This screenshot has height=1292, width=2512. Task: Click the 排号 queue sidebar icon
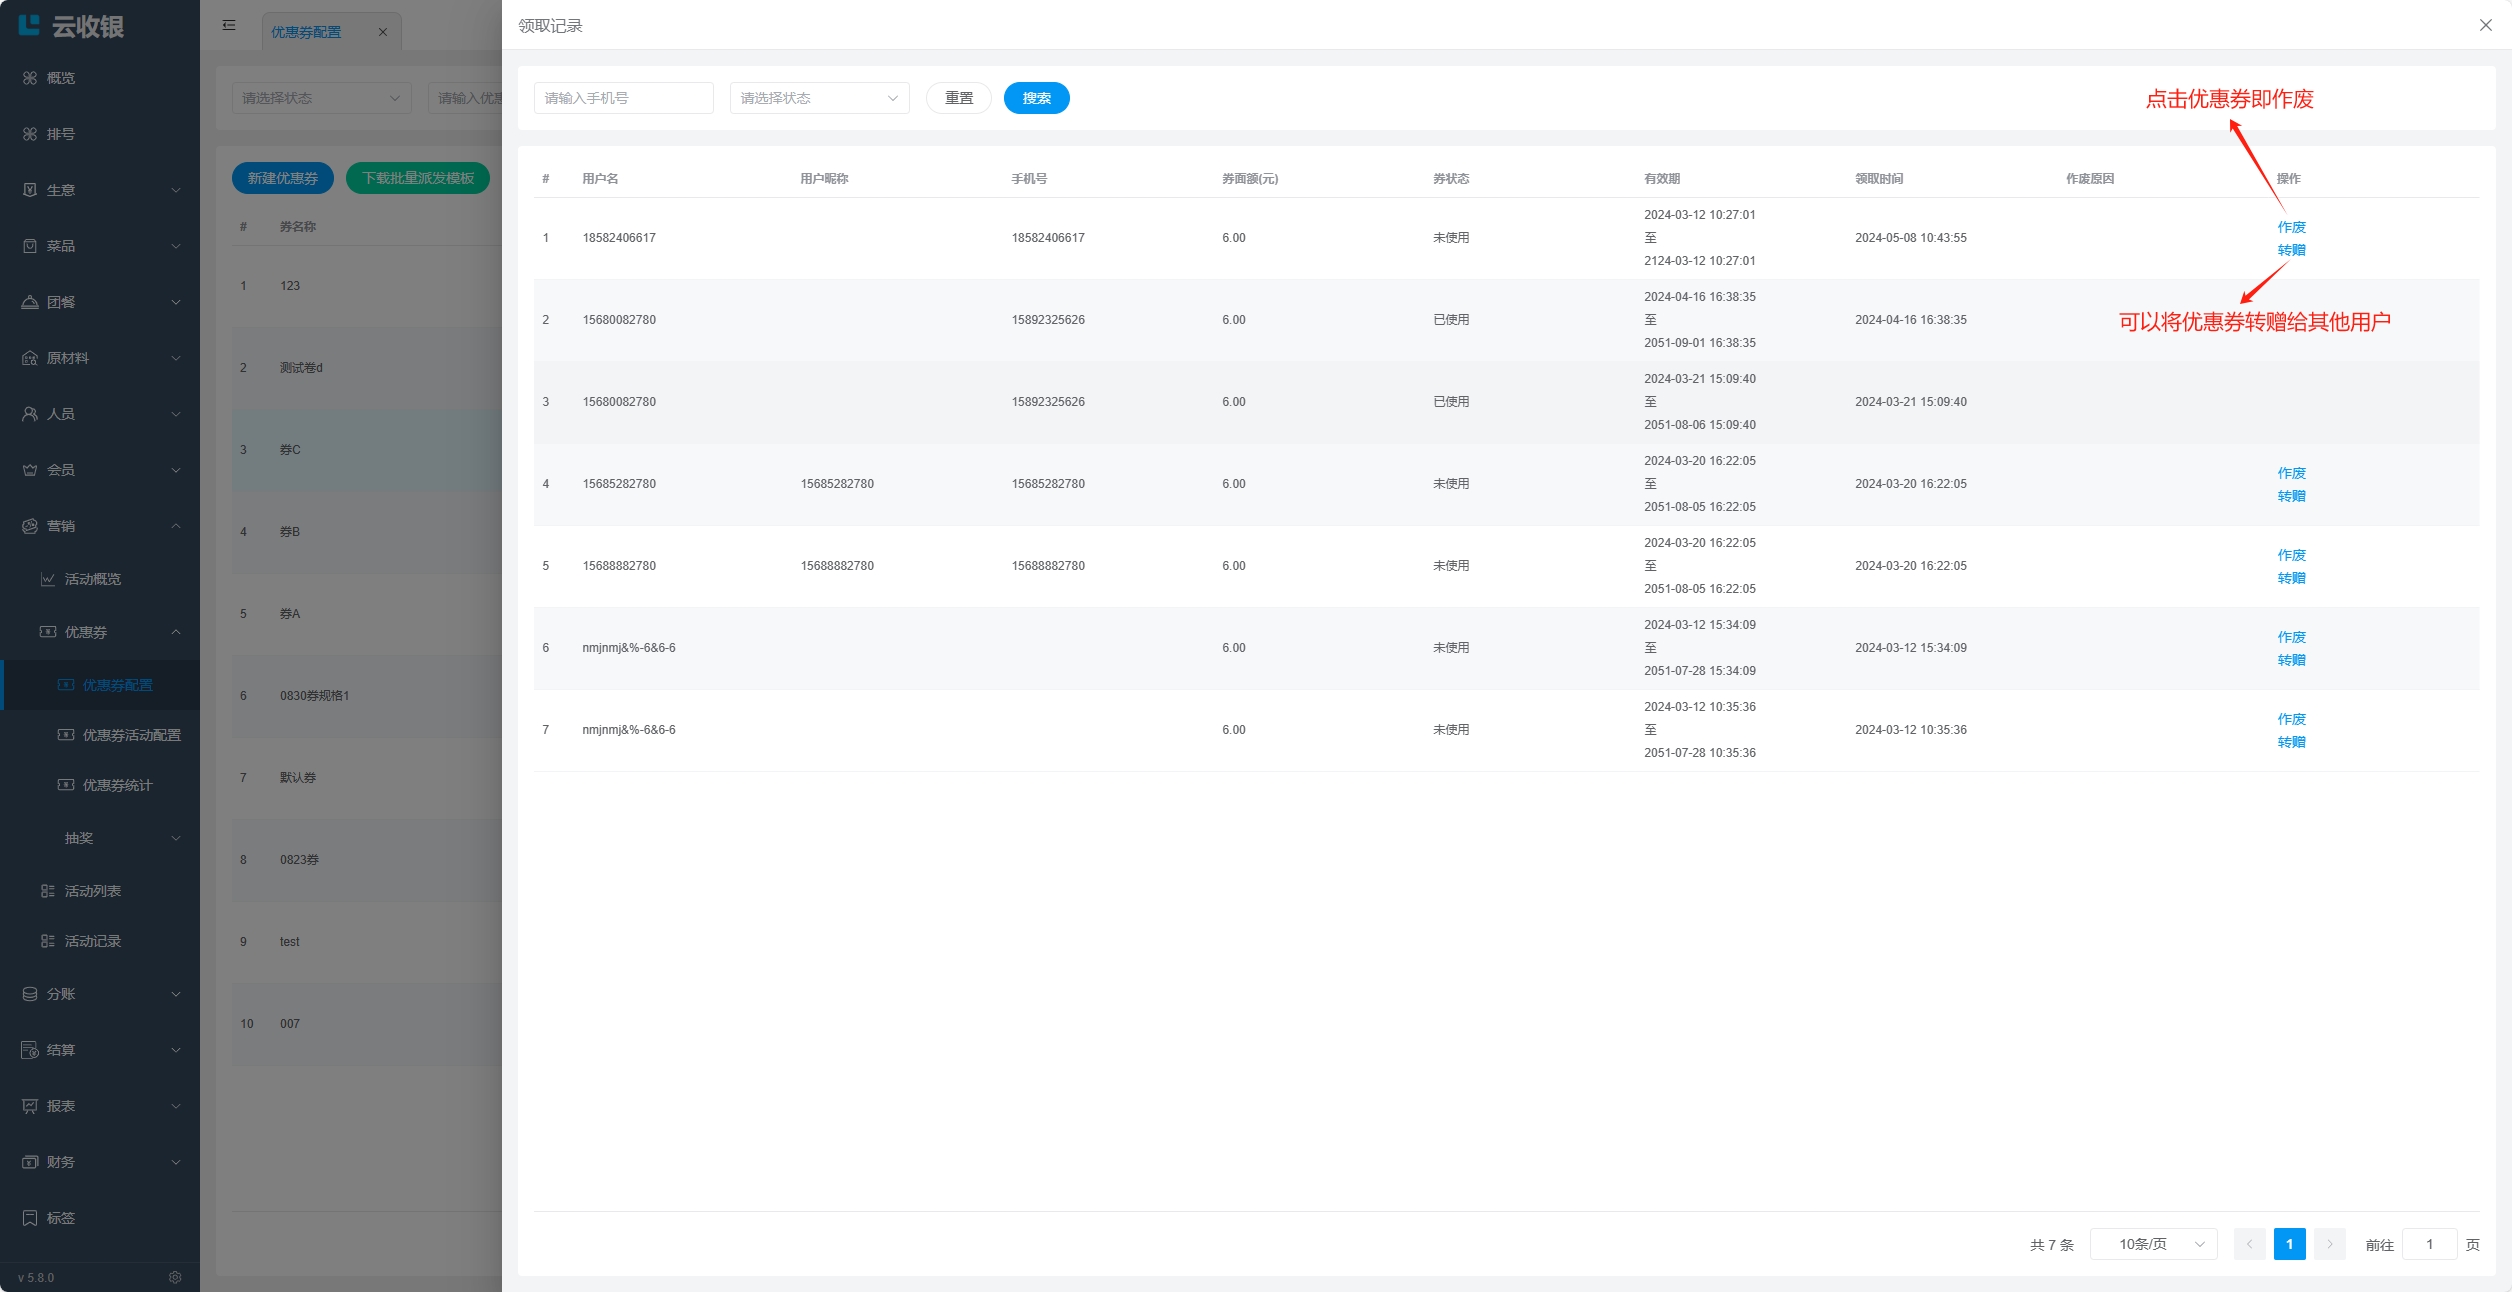point(30,134)
